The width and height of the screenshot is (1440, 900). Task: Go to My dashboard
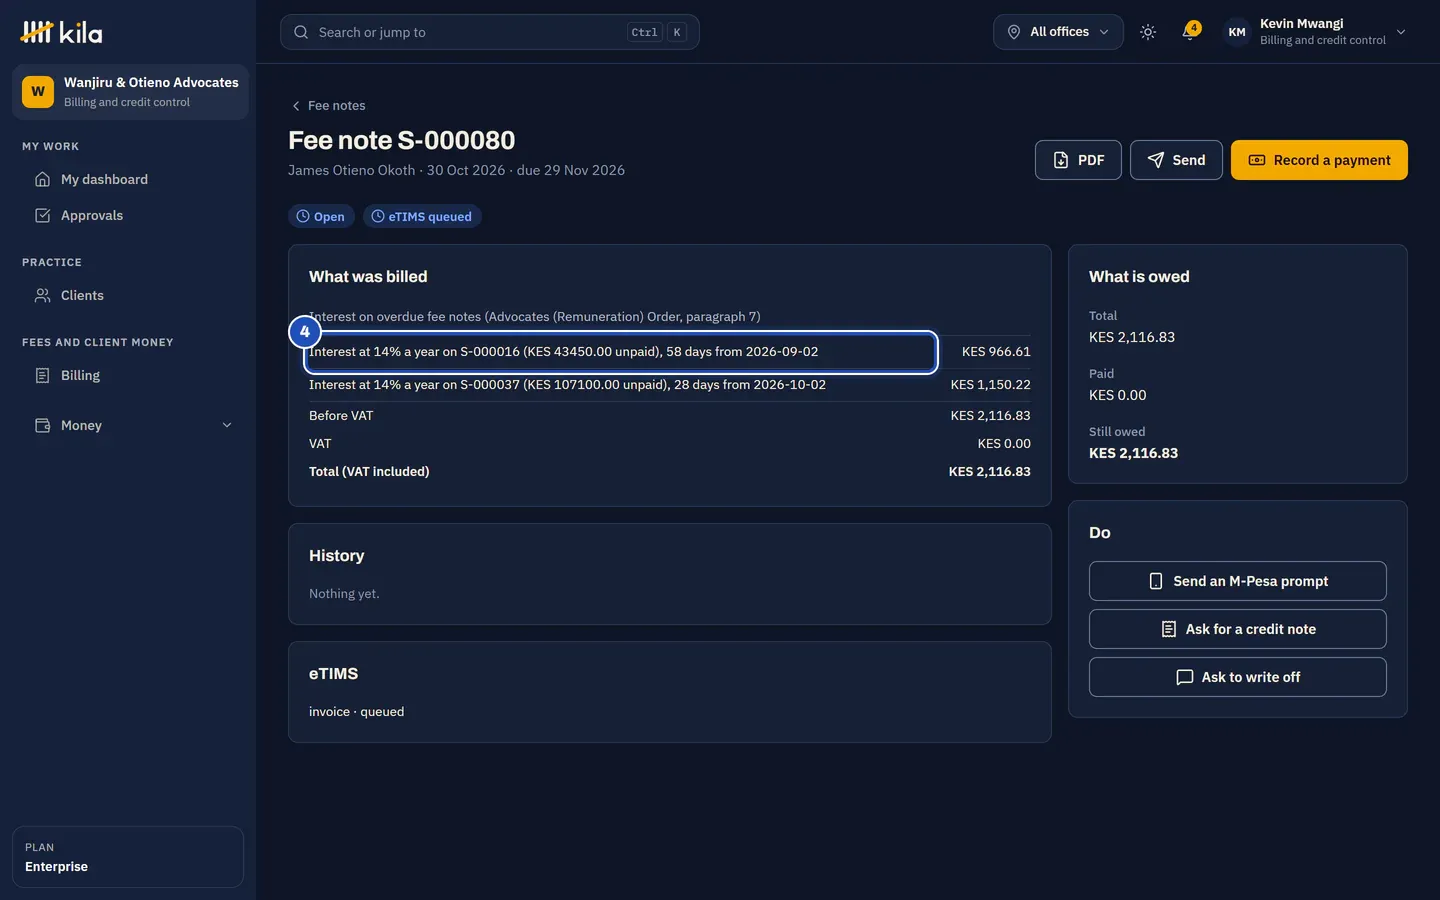(128, 179)
